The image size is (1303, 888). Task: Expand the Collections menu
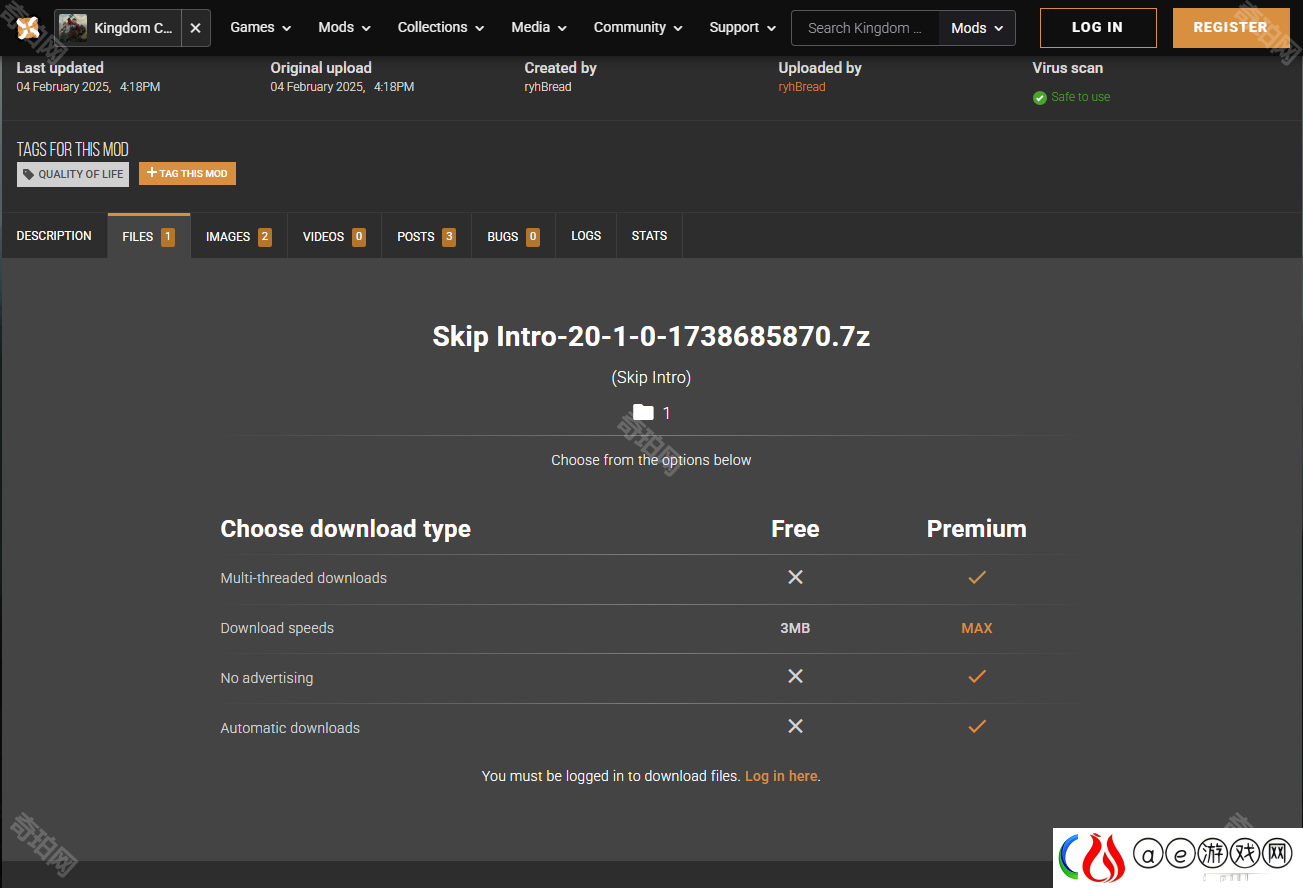[441, 28]
